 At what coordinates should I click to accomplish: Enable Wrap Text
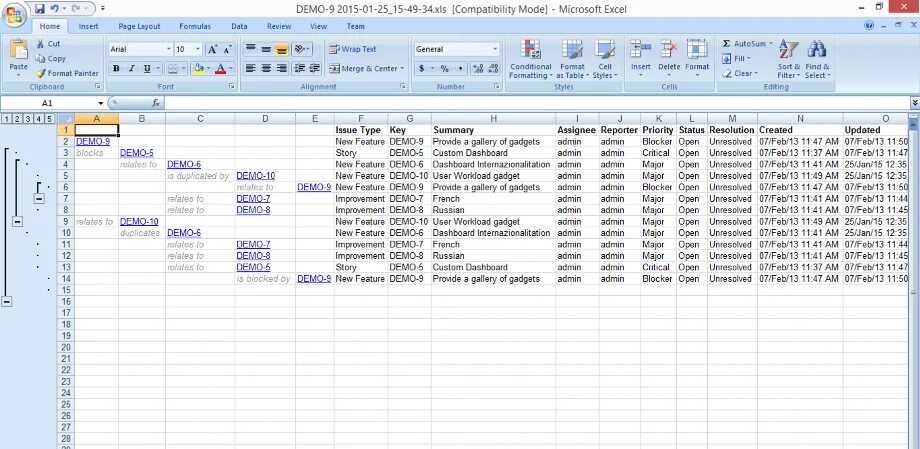coord(353,49)
